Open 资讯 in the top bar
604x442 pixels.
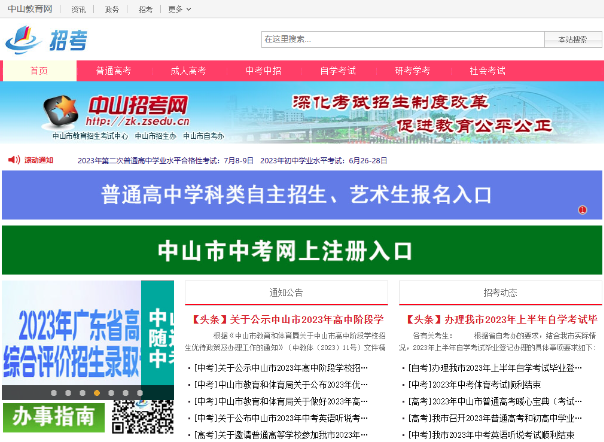click(x=79, y=9)
